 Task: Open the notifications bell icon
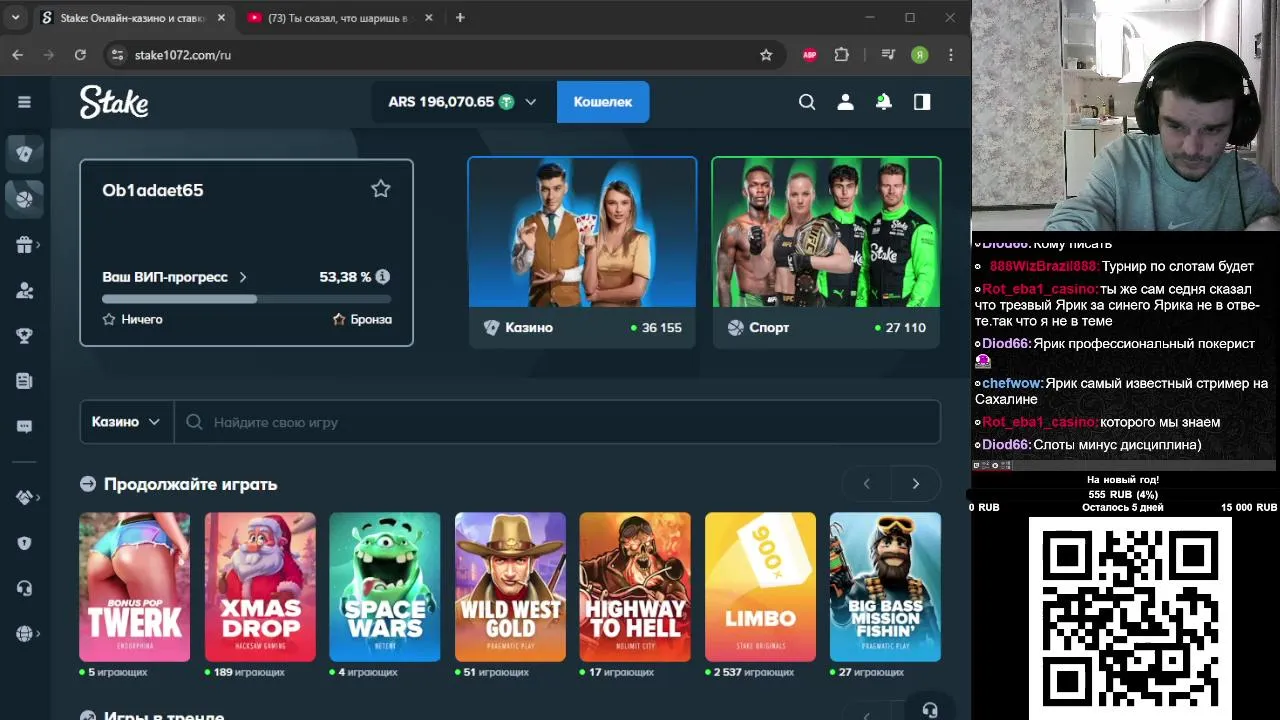pos(884,102)
